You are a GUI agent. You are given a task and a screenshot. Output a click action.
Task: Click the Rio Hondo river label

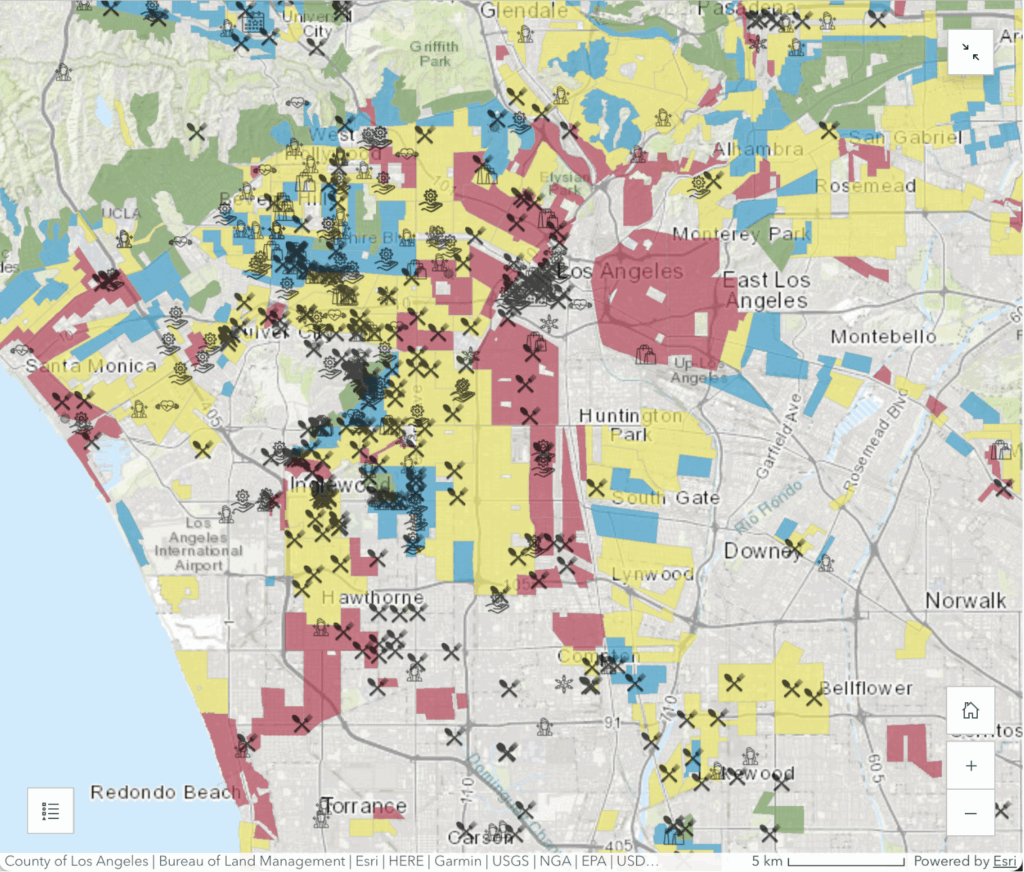[768, 507]
